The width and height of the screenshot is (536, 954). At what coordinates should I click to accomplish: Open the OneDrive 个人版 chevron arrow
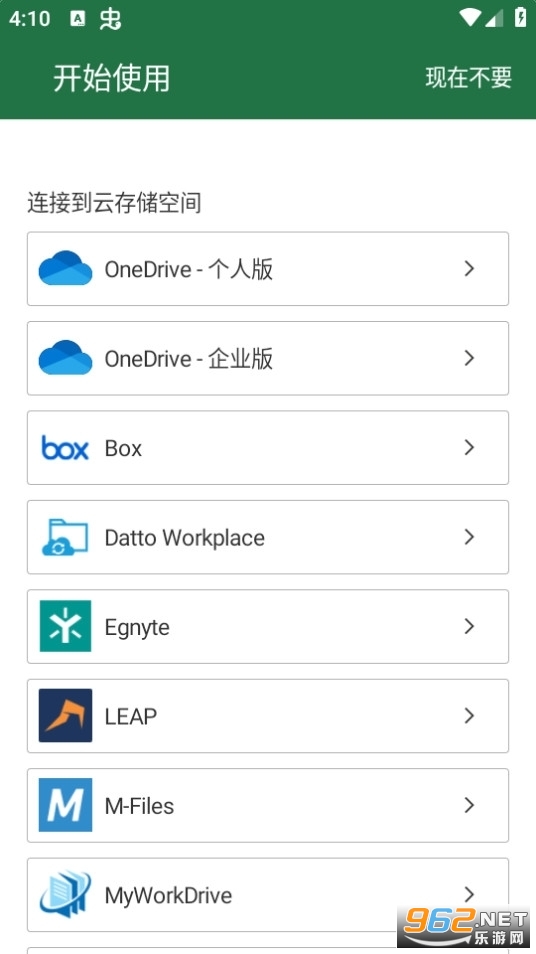pyautogui.click(x=469, y=268)
